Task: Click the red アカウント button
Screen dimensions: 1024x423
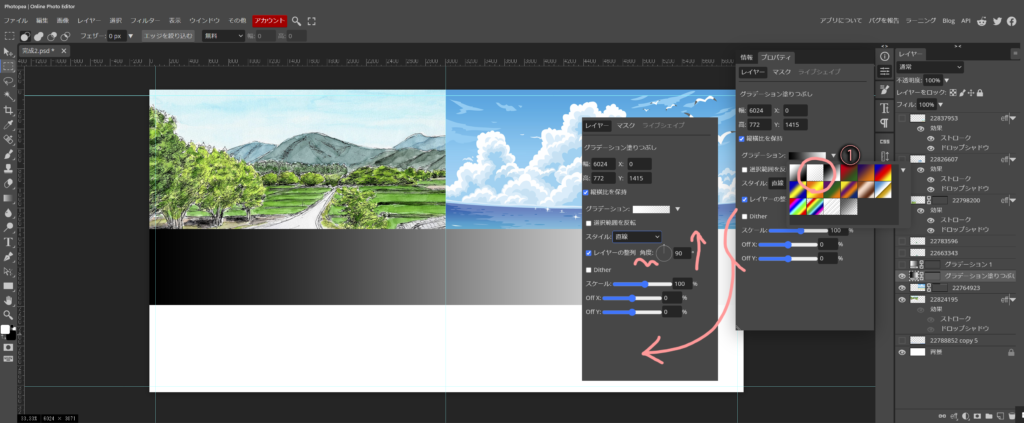Action: 268,20
